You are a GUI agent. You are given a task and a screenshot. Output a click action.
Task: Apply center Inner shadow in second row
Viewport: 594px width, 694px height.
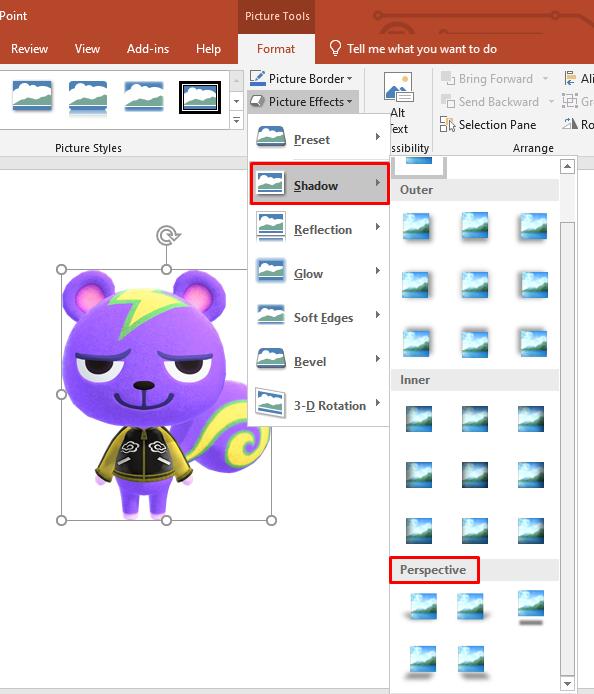coord(475,474)
